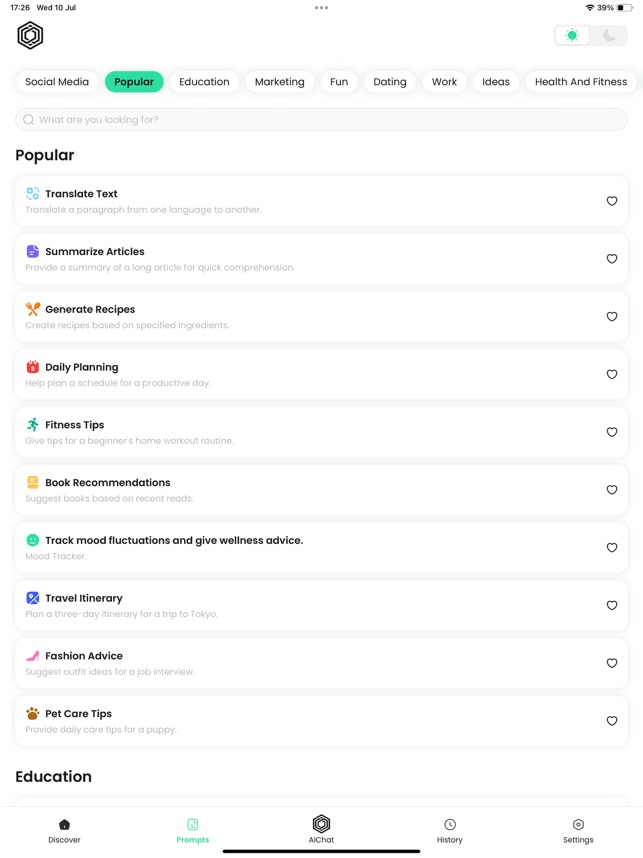Like the Pet Care Tips prompt
This screenshot has width=643, height=858.
tap(612, 721)
